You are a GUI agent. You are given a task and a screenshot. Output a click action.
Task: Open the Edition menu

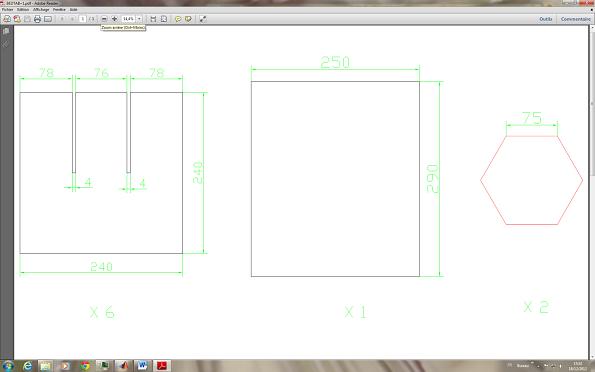point(23,9)
